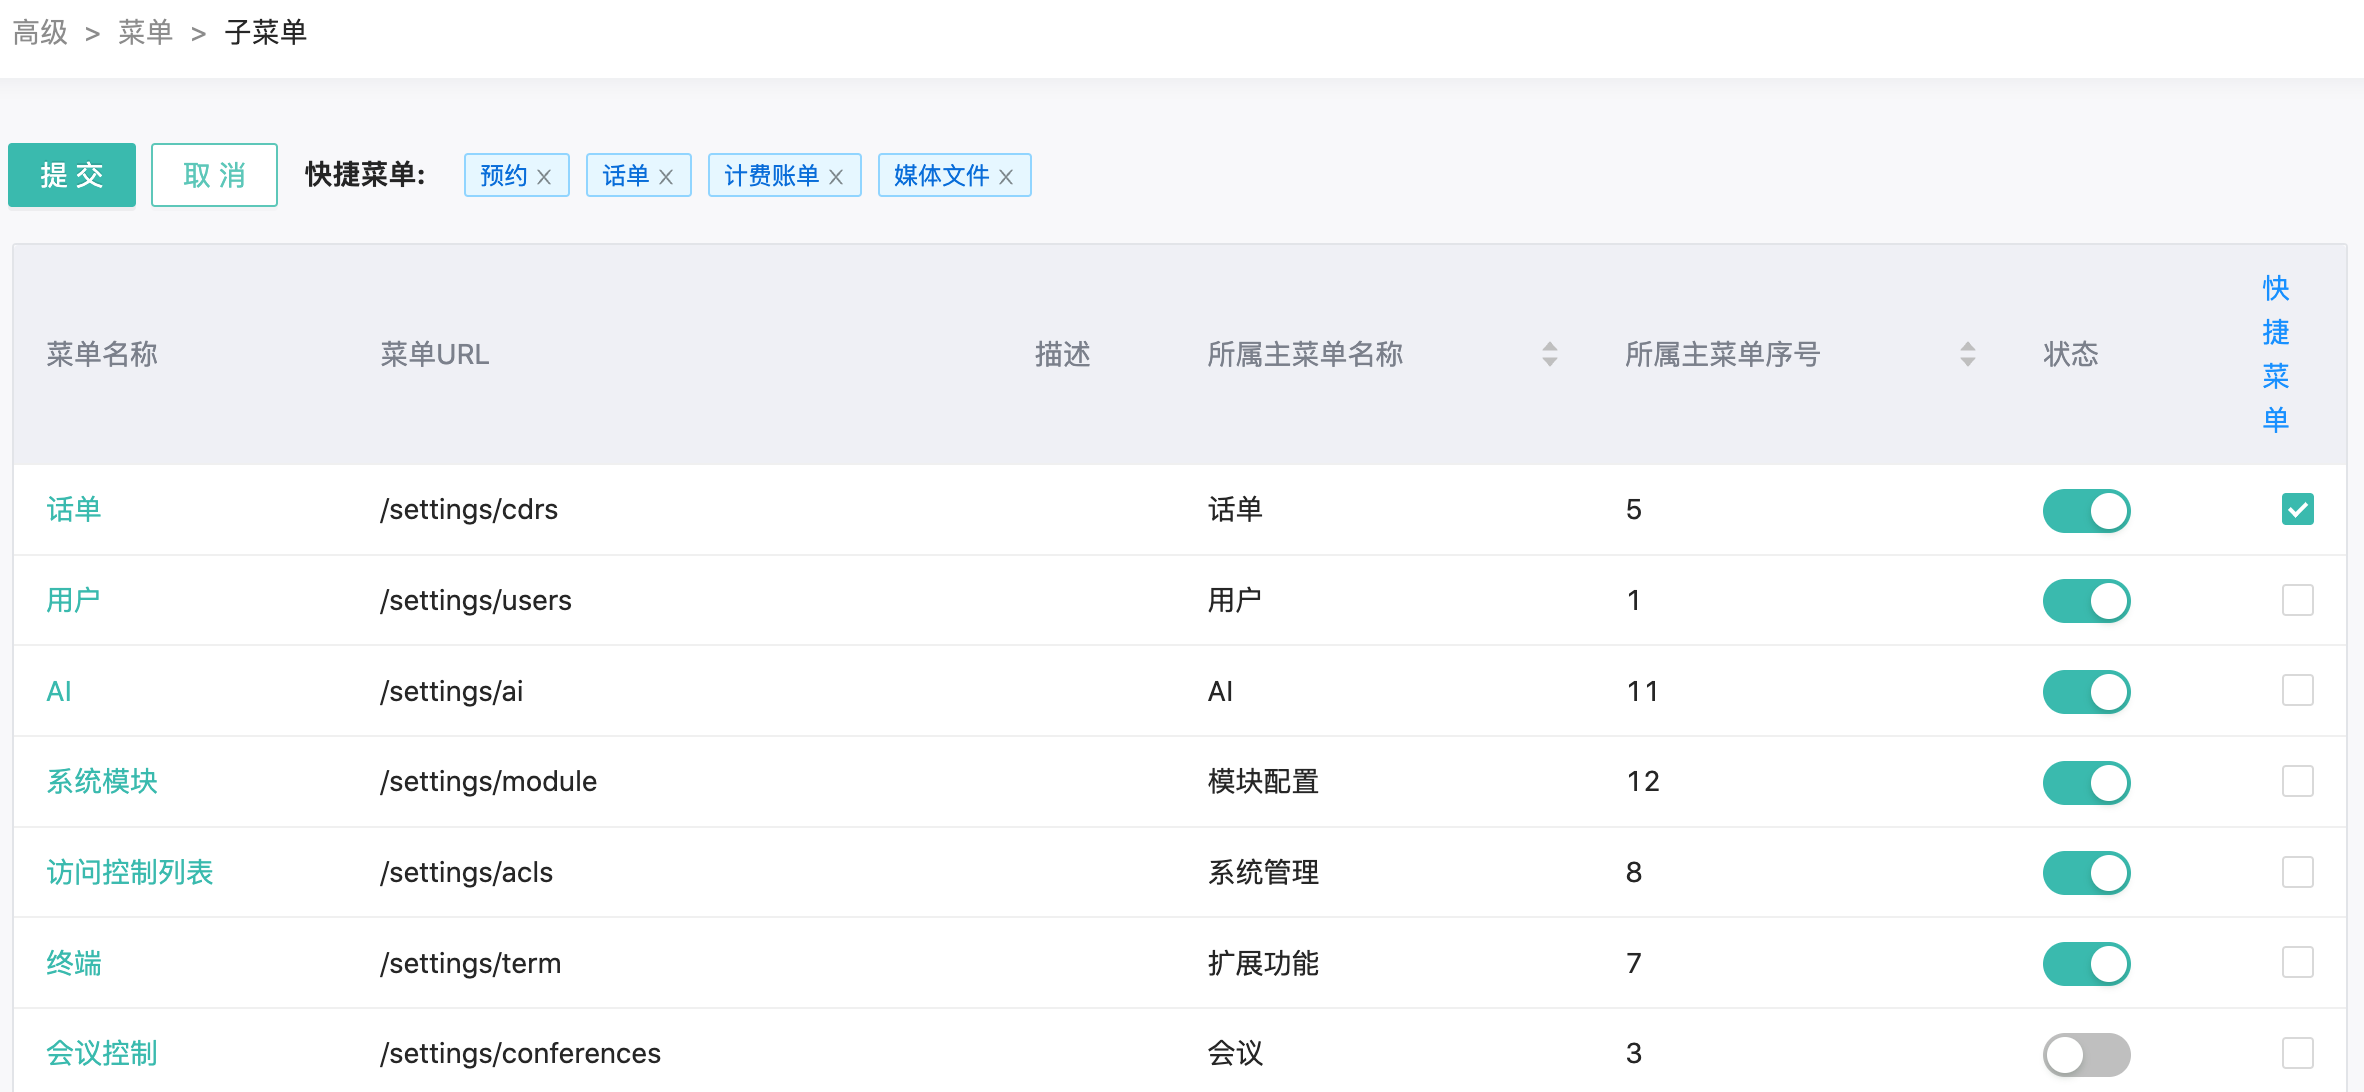Click the 子菜单 breadcrumb item
This screenshot has height=1092, width=2364.
click(x=266, y=33)
